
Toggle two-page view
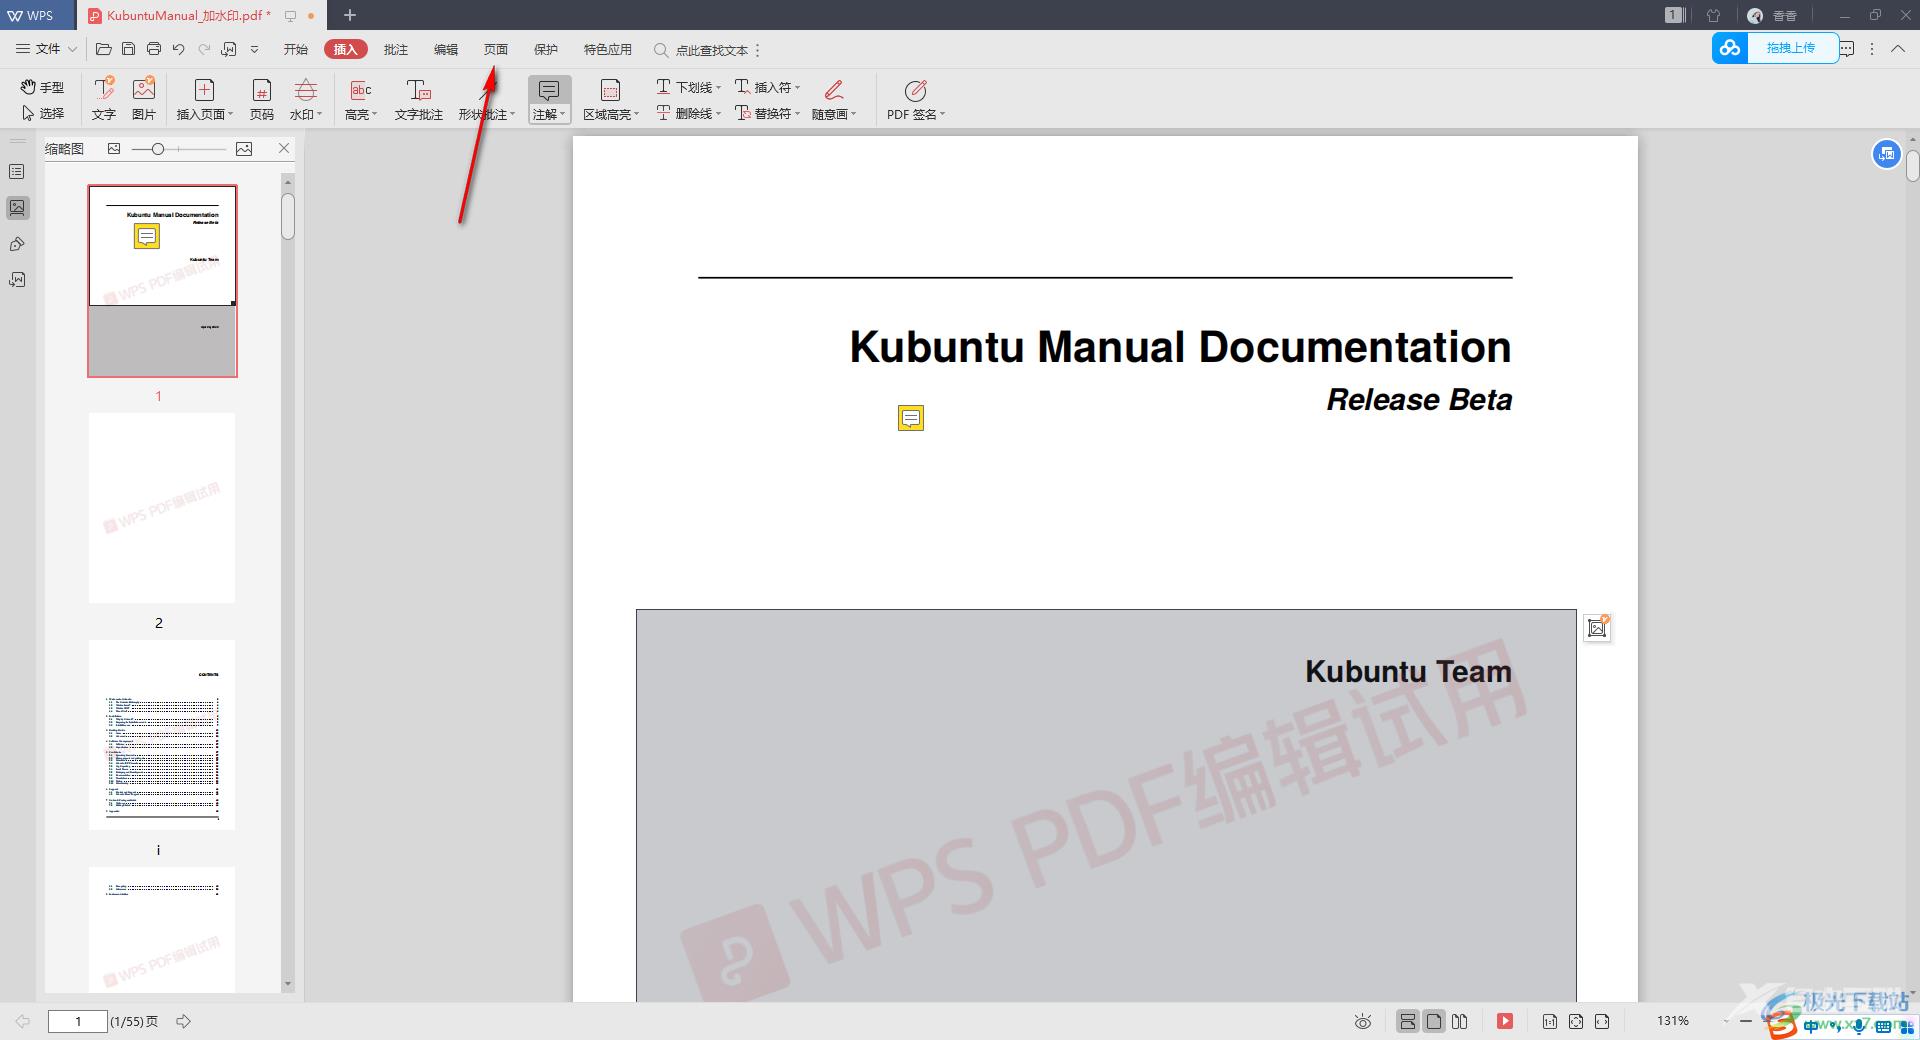pos(1460,1021)
